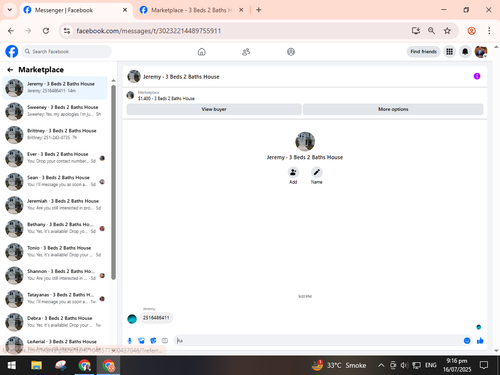The image size is (500, 375).
Task: Open the Chrome profile icon
Action: 472,31
